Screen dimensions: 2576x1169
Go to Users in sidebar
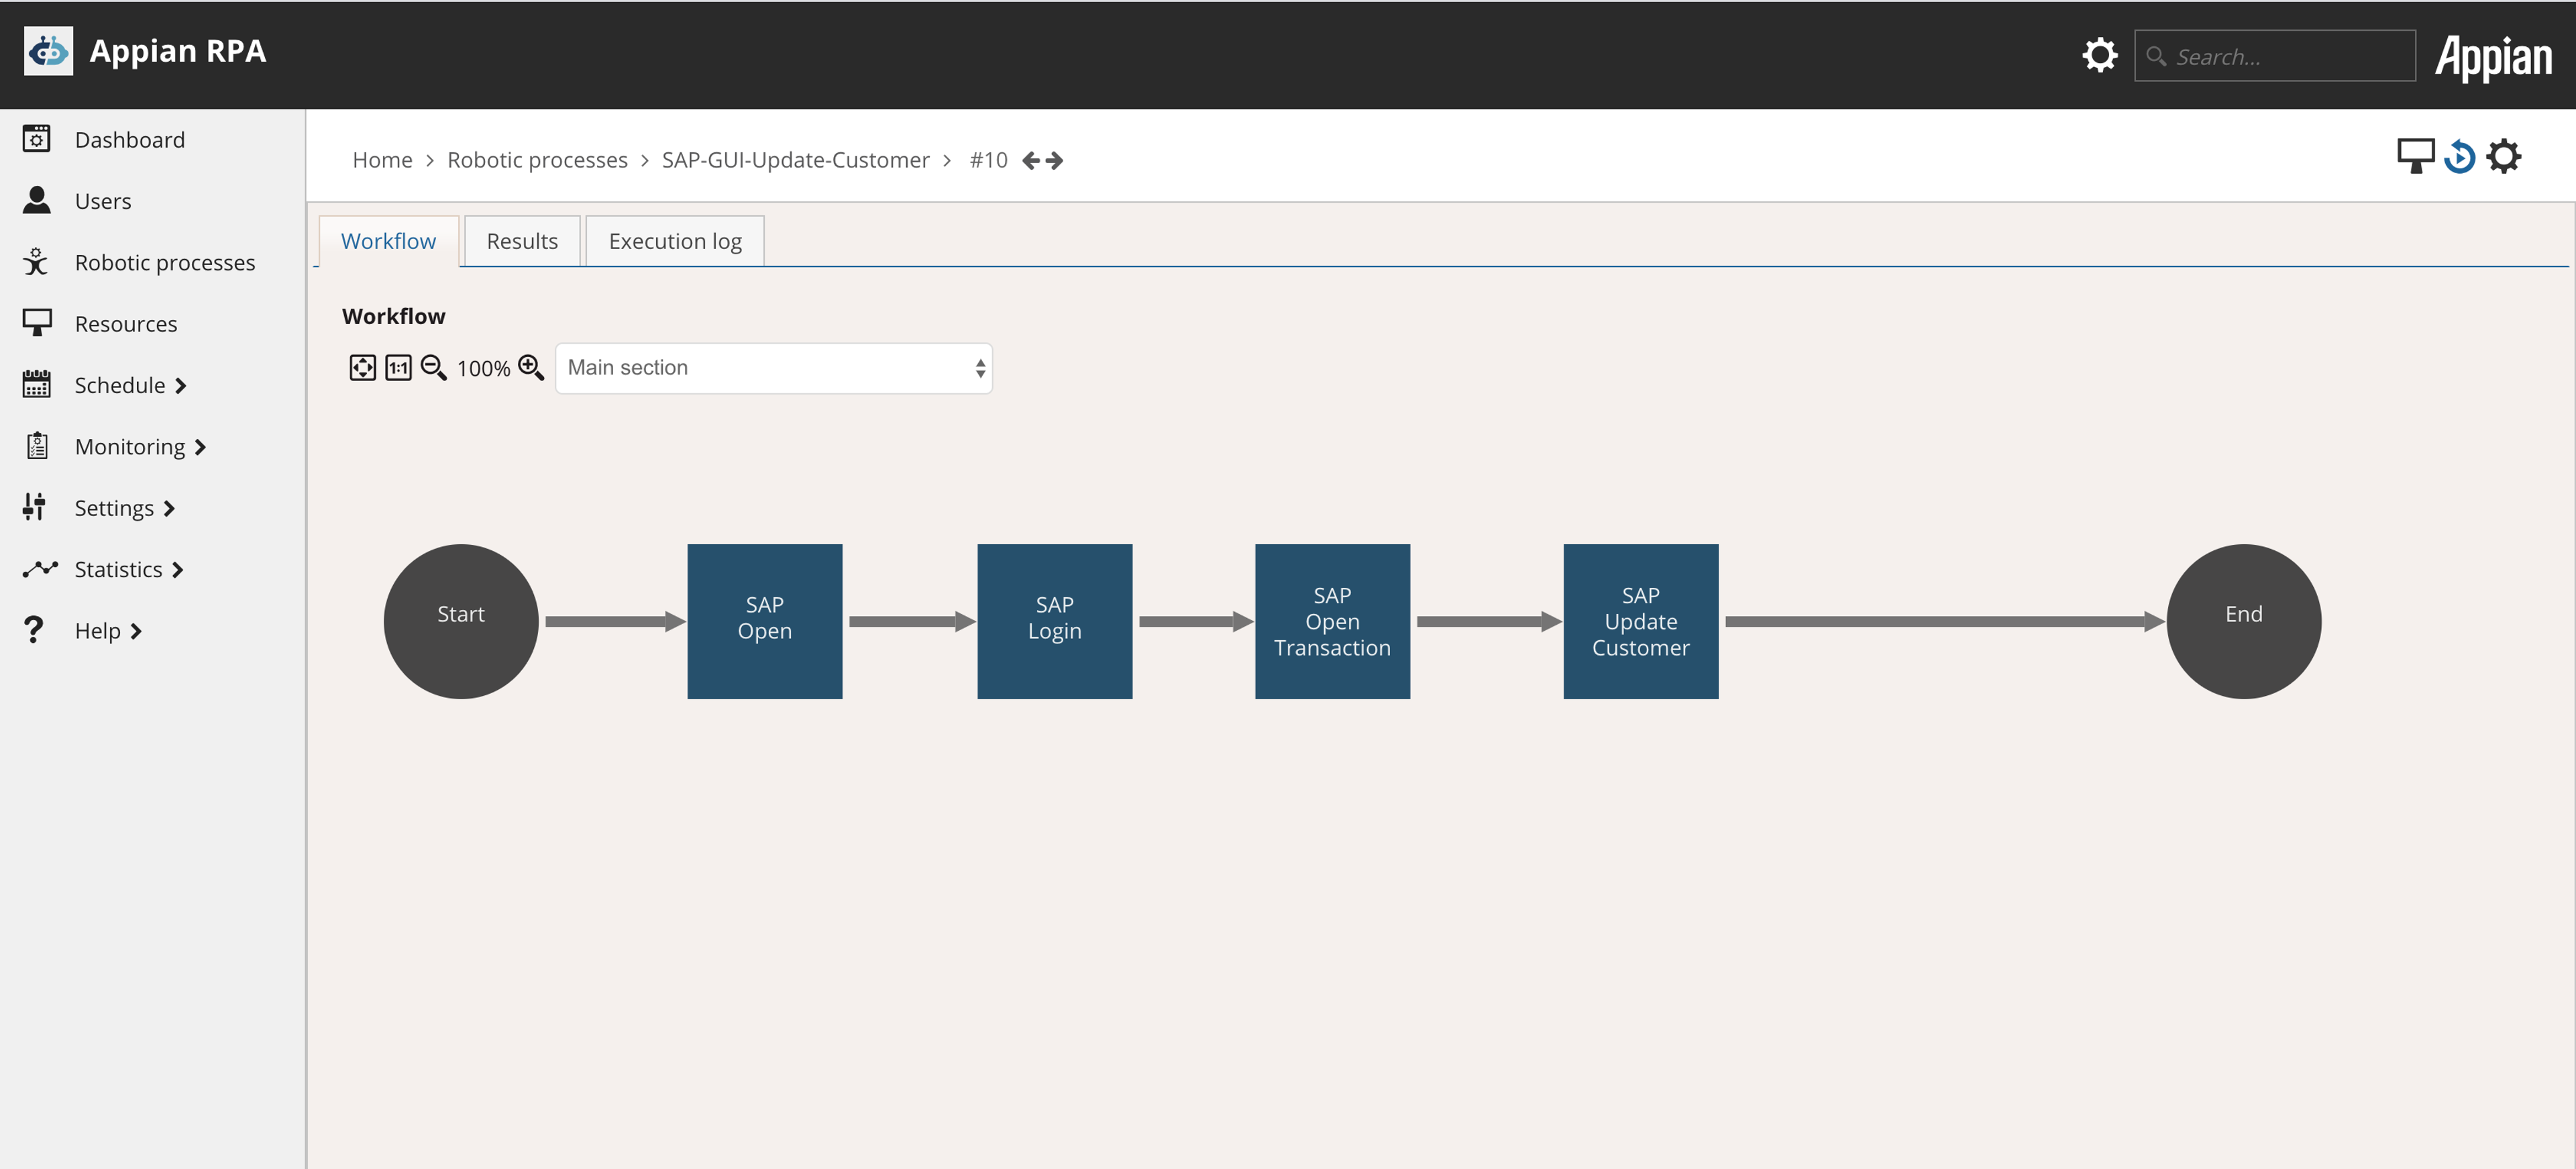(x=103, y=201)
